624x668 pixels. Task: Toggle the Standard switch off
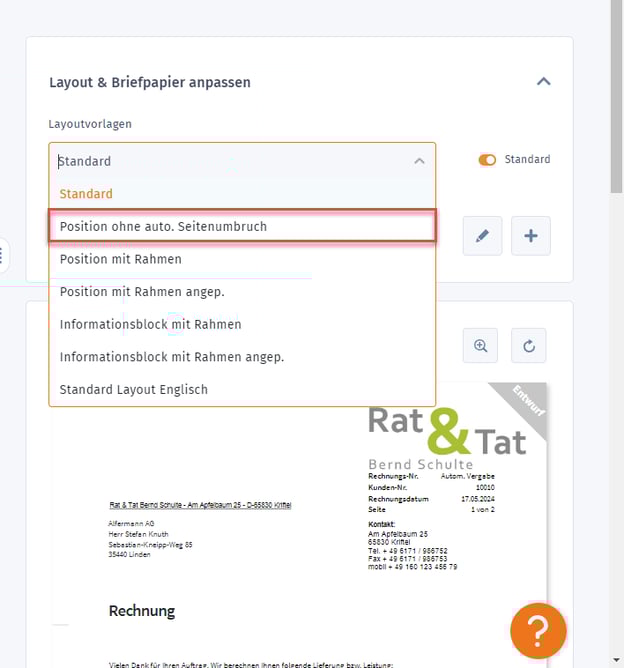click(x=487, y=160)
